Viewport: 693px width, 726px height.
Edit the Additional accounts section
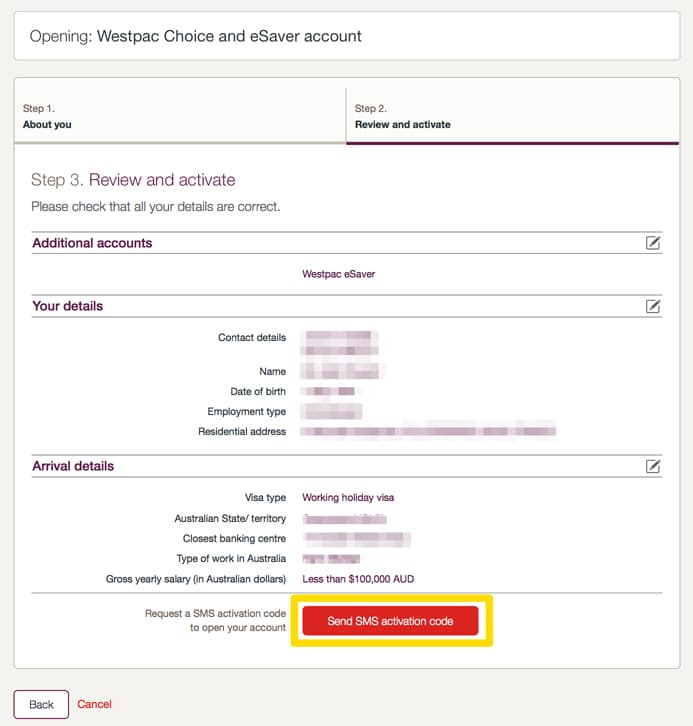(x=653, y=243)
